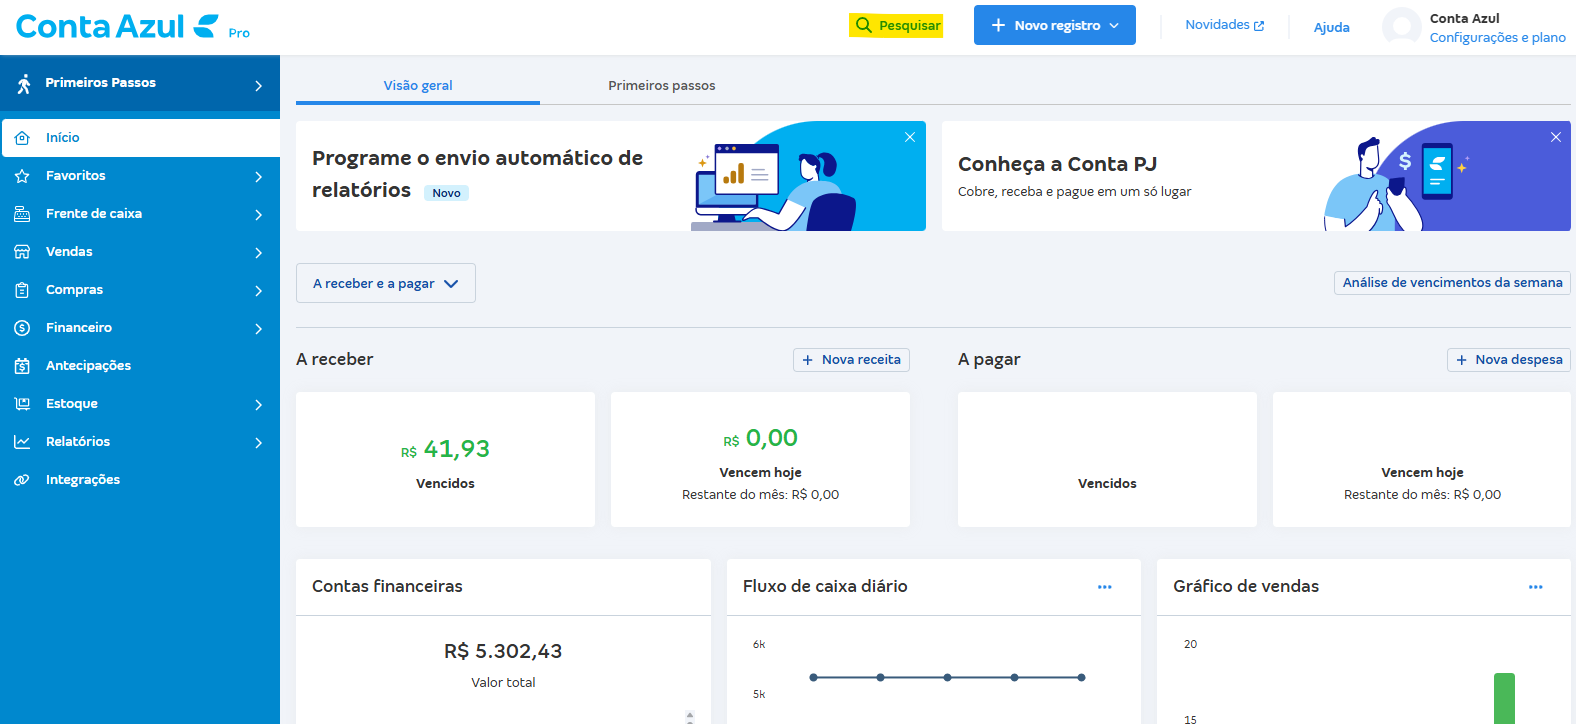This screenshot has height=724, width=1576.
Task: Click the R$ 5.302,43 total value
Action: (503, 652)
